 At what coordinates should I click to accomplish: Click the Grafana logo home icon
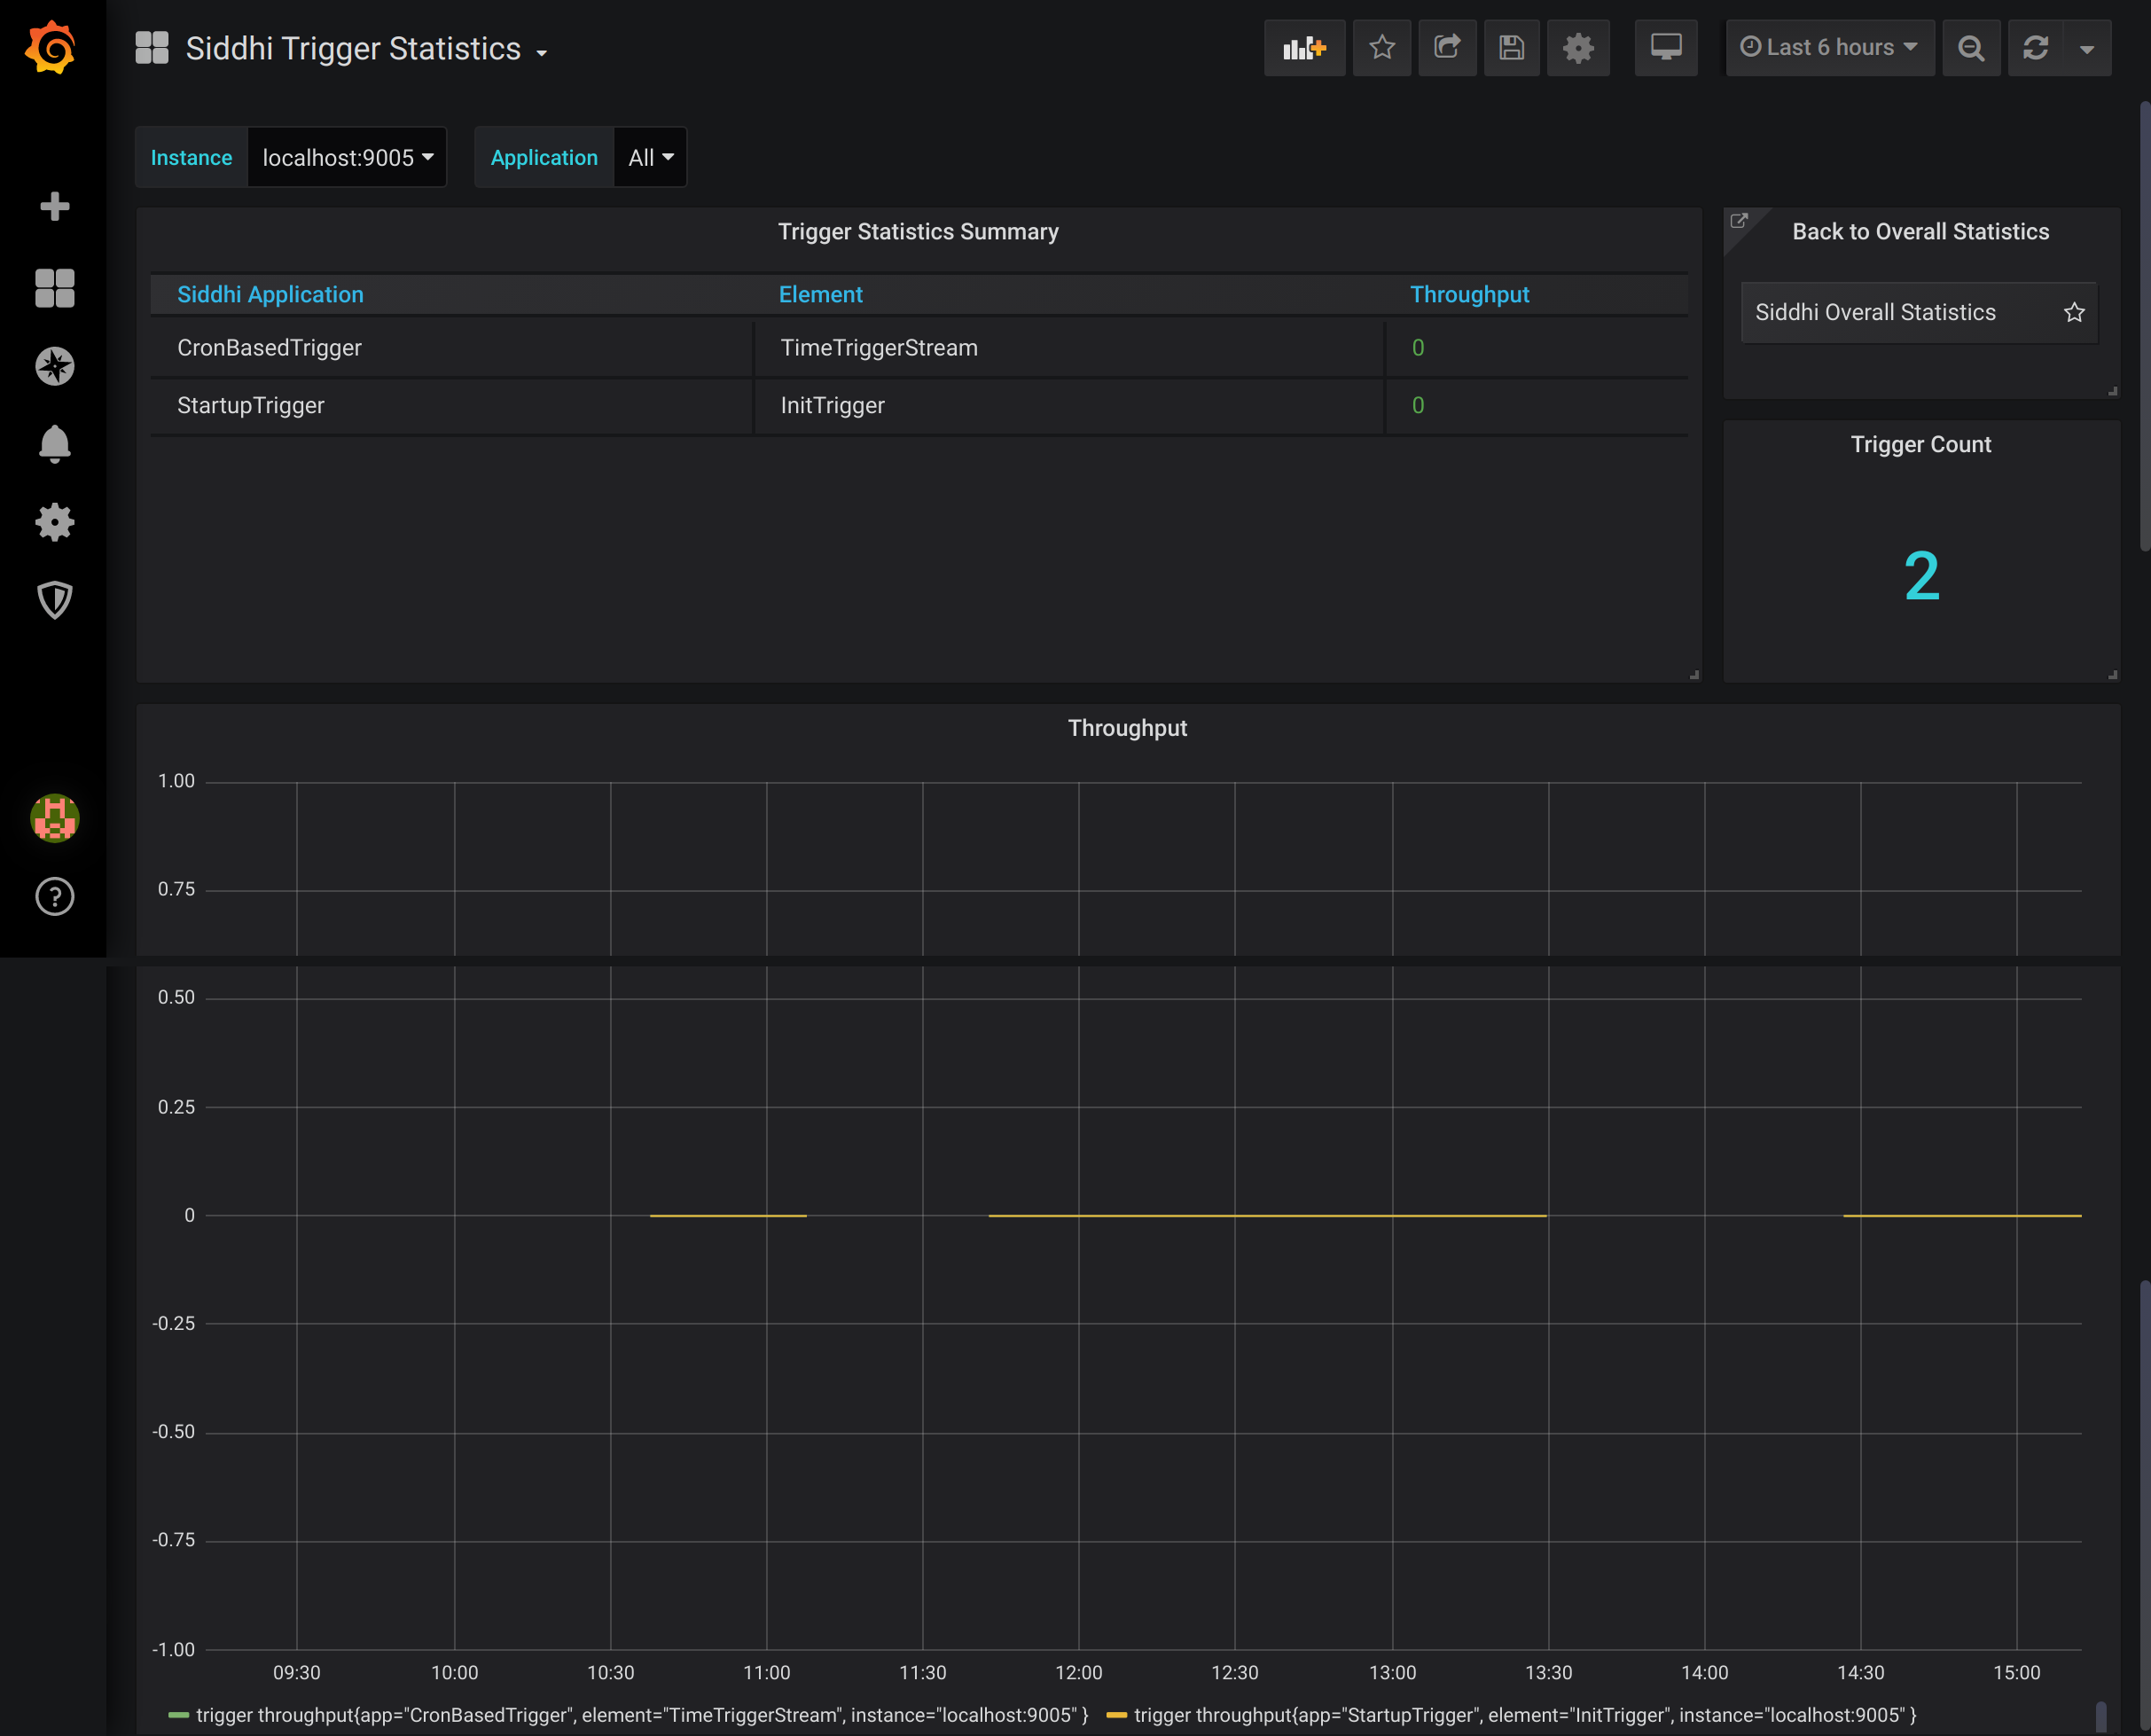(x=51, y=48)
